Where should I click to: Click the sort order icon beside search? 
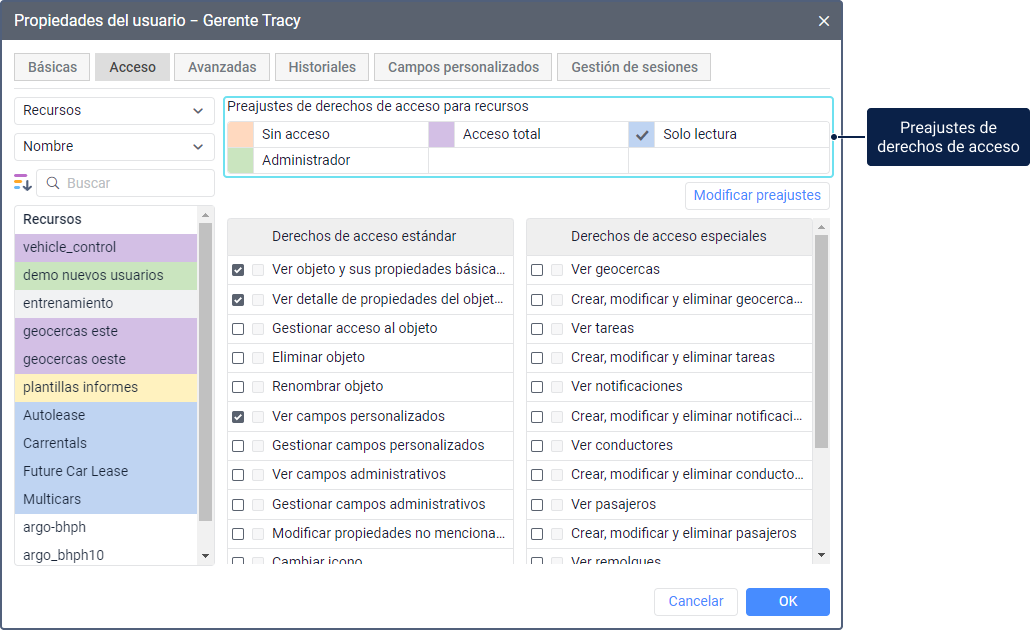(23, 182)
